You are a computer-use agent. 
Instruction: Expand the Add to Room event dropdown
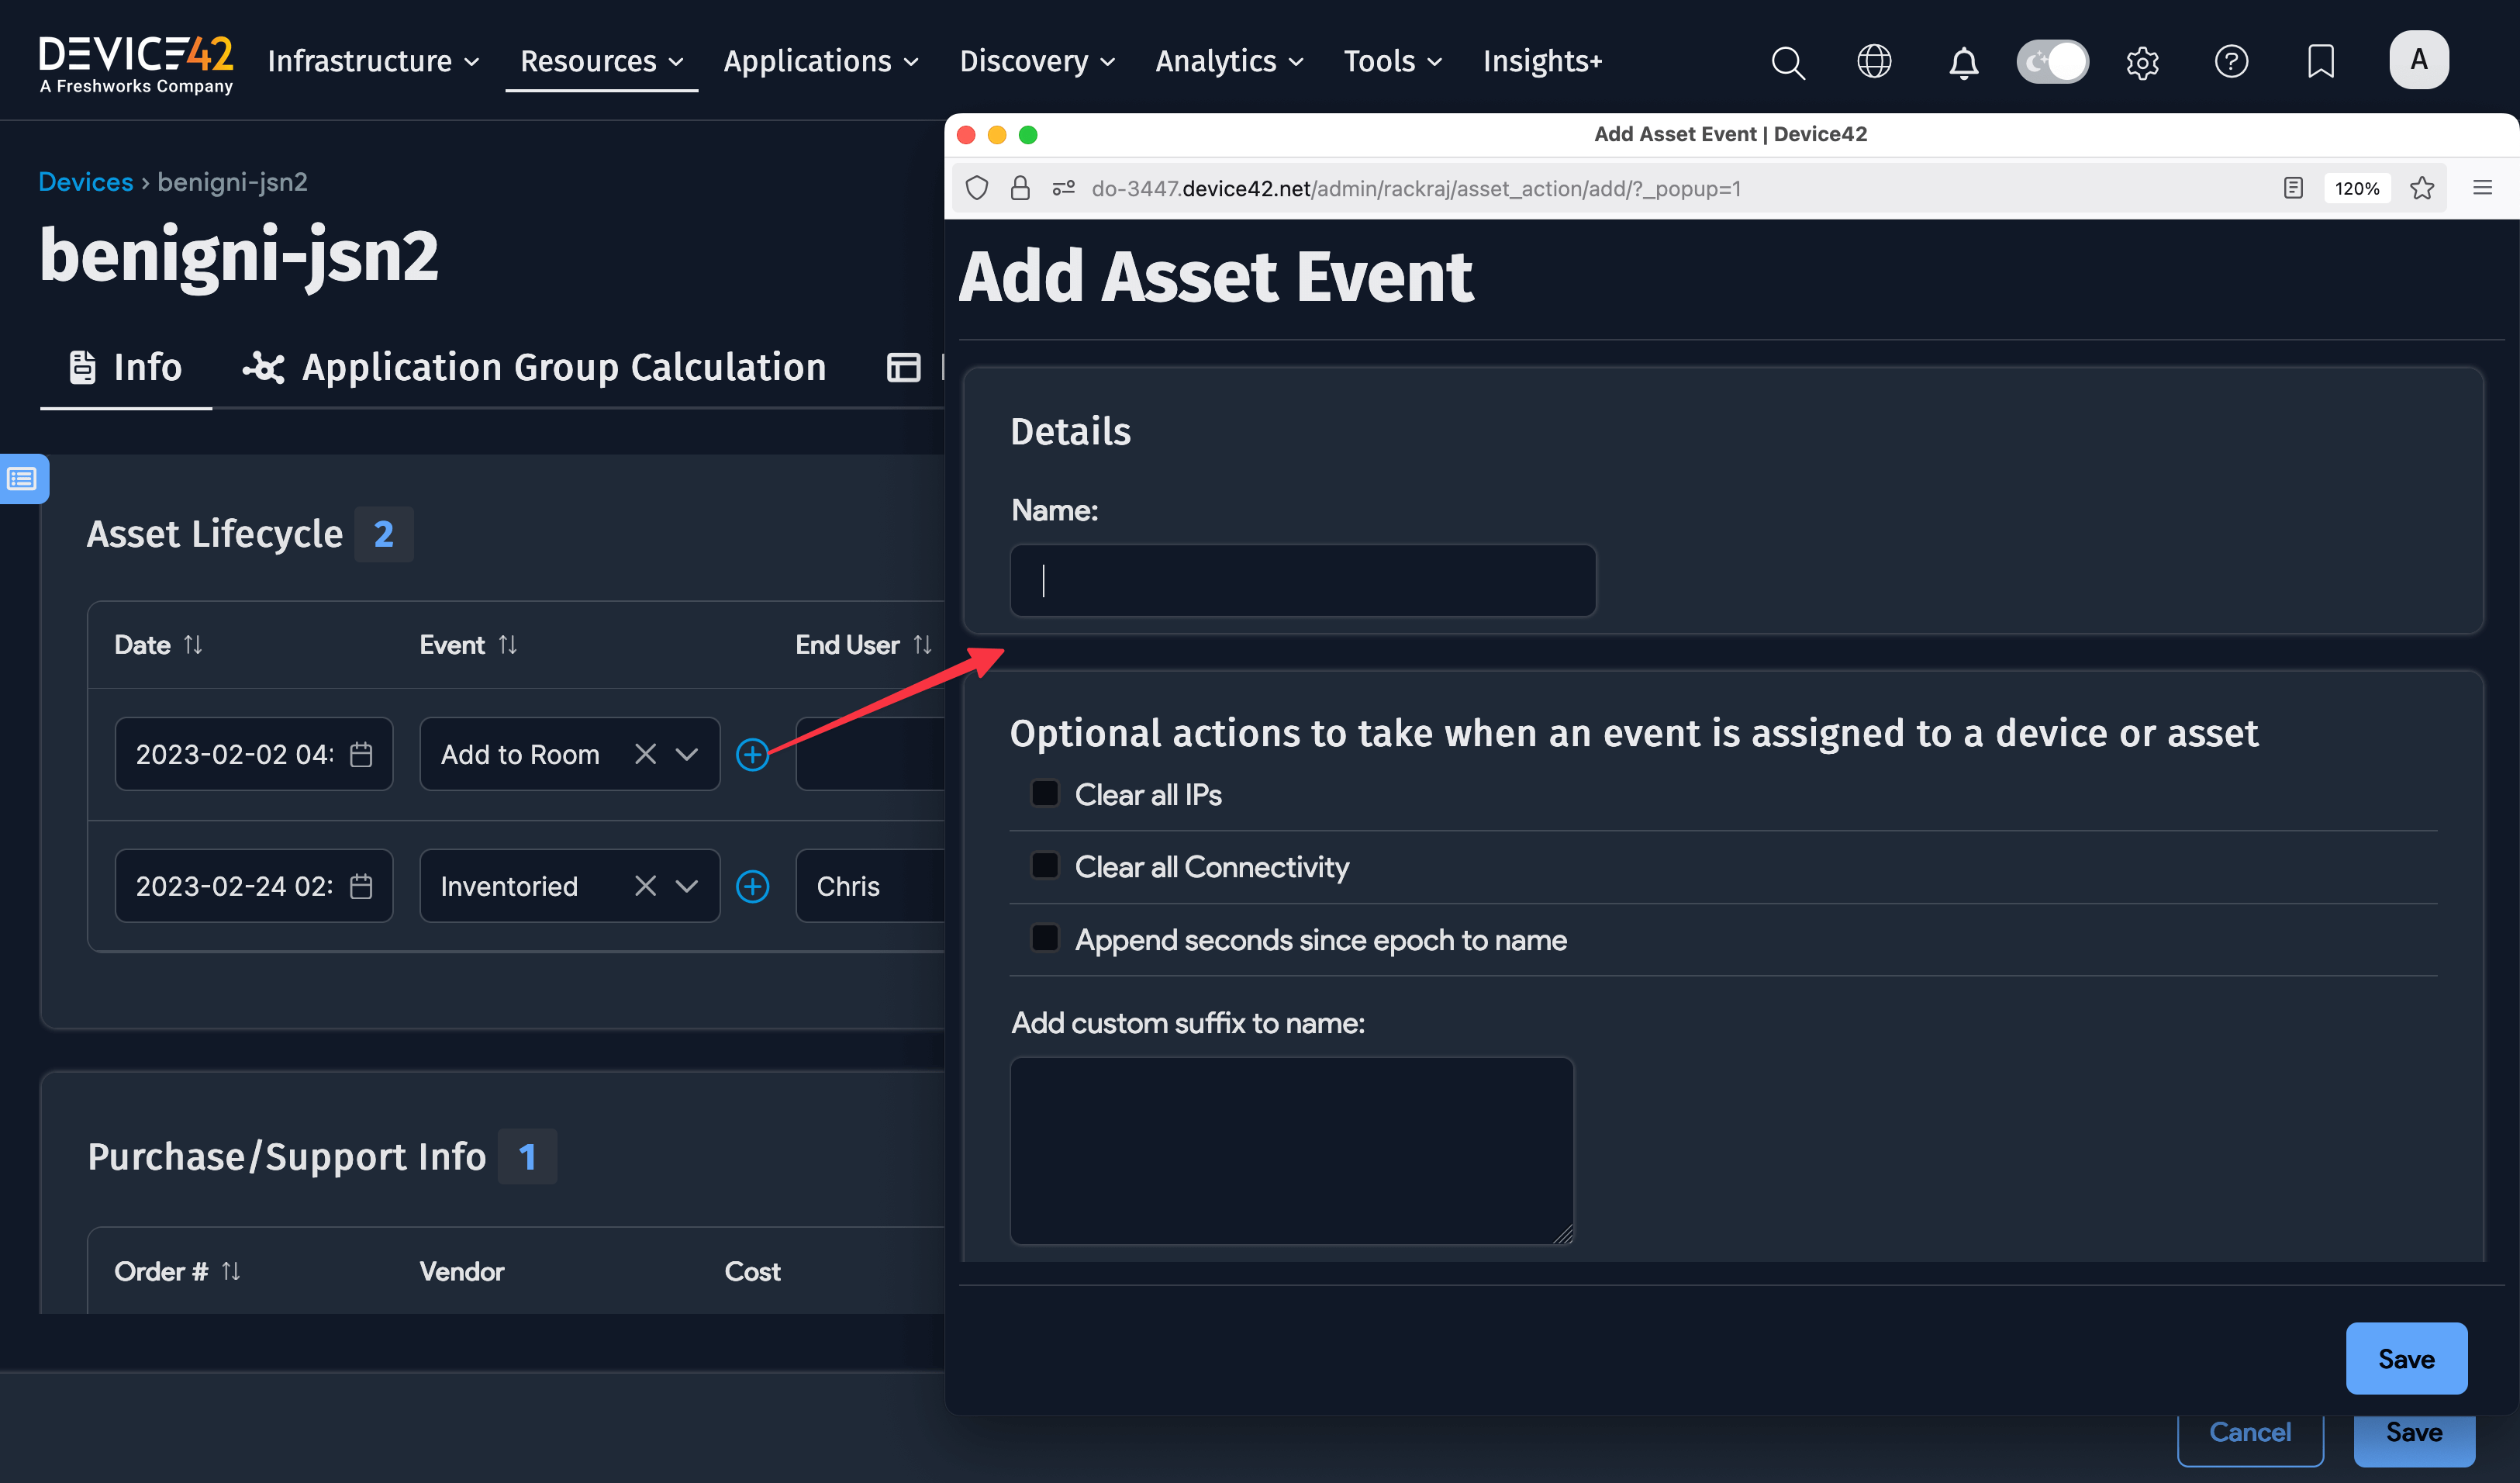pos(687,754)
